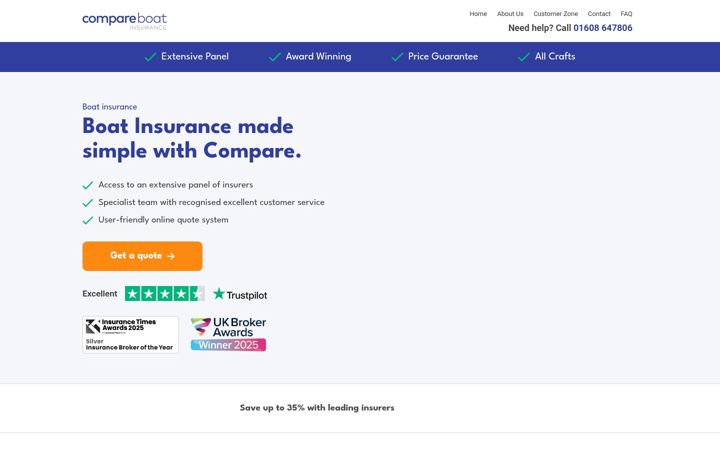Click 'Access to an extensive panel of insurers' text

pos(175,185)
